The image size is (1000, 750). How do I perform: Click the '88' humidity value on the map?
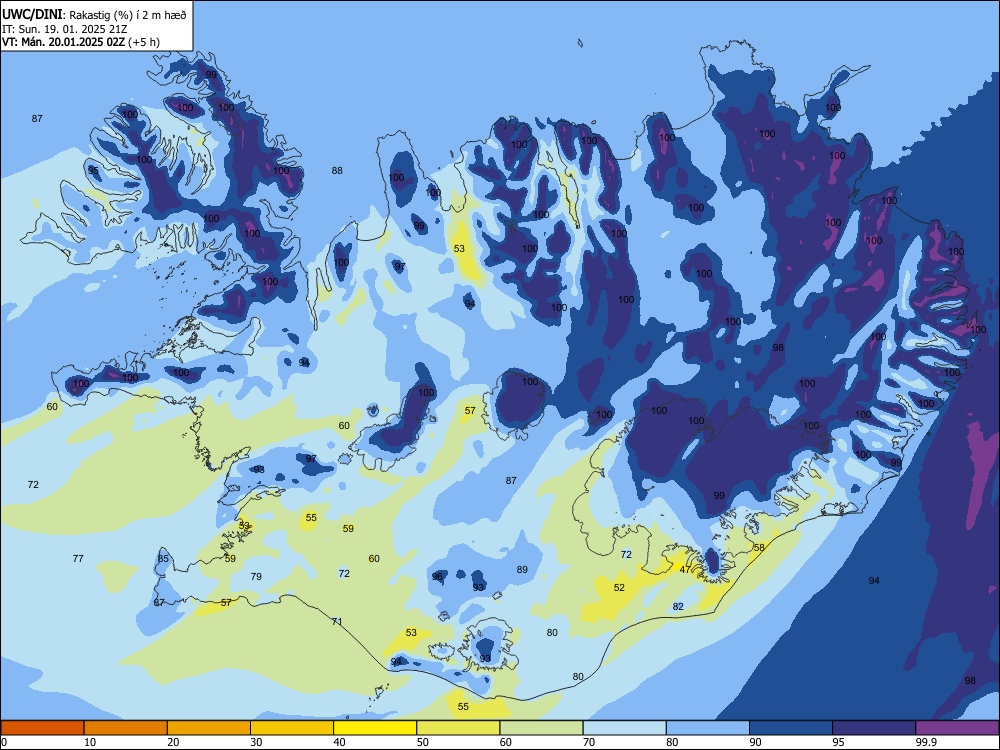[x=337, y=170]
